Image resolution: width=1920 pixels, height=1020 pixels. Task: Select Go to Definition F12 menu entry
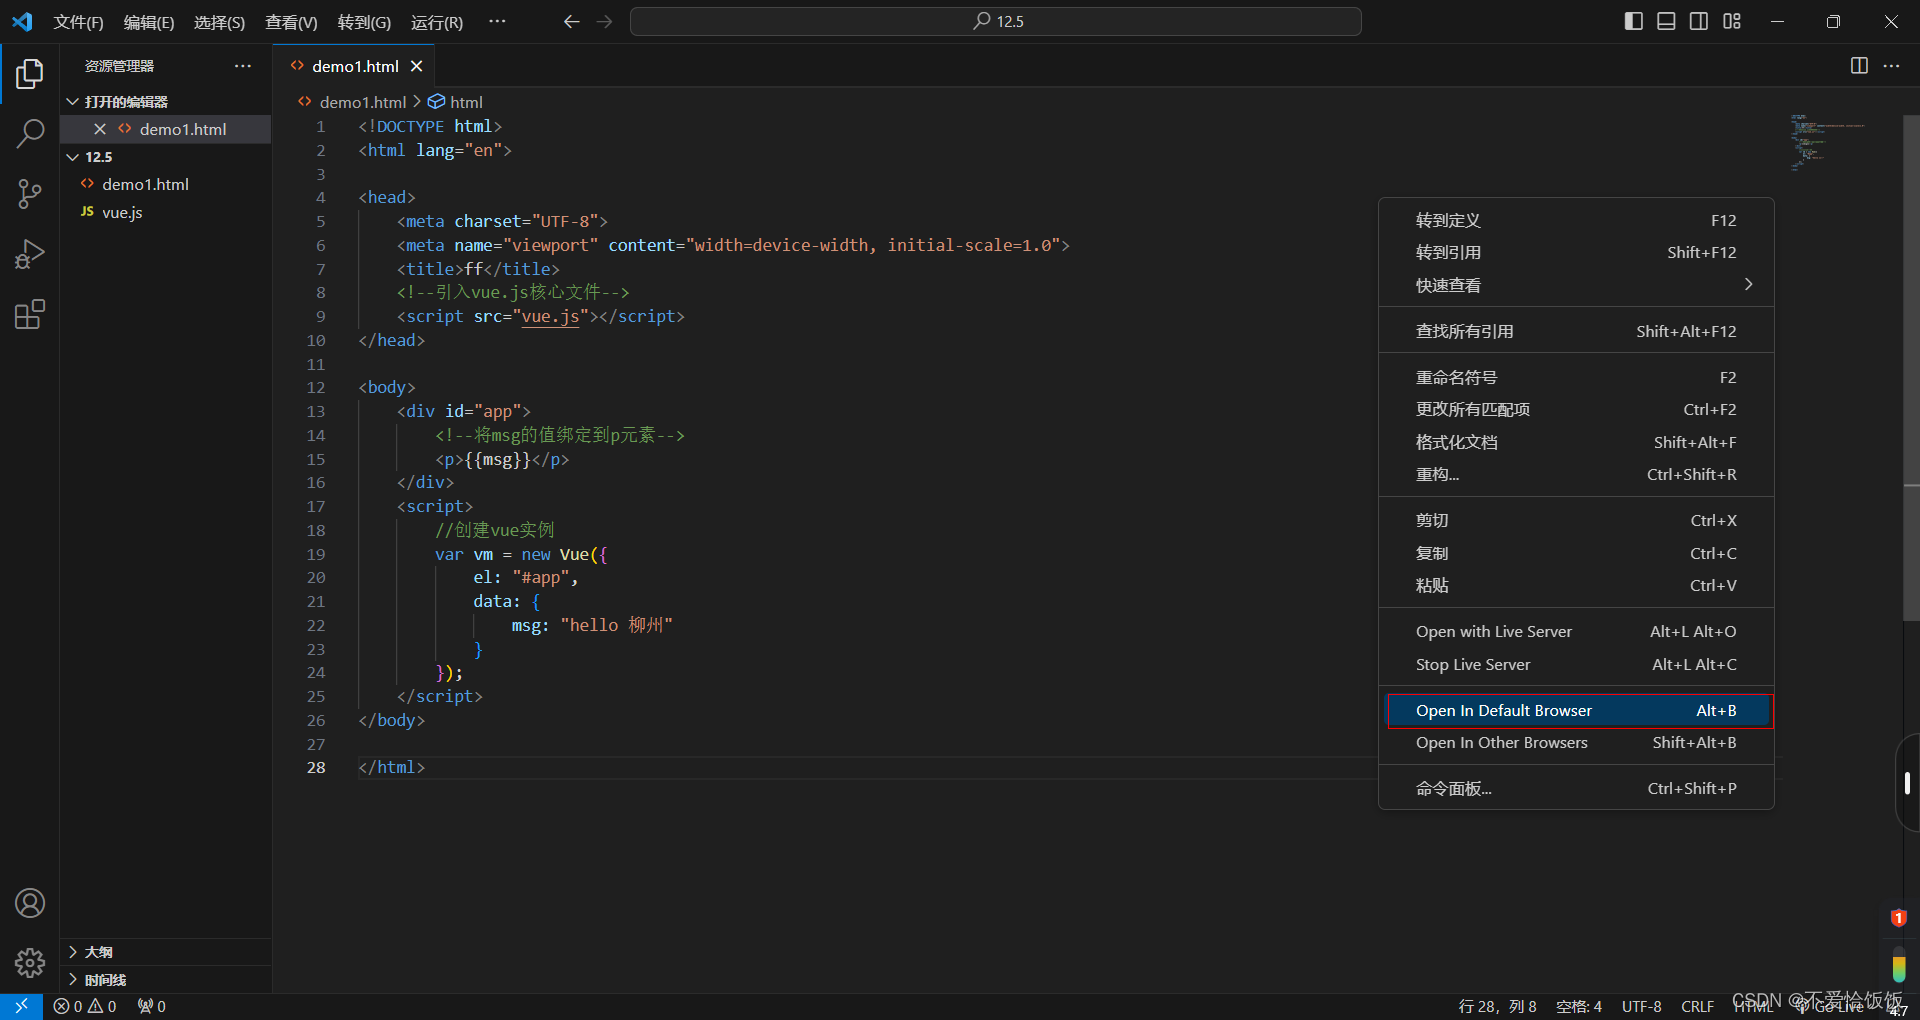[x=1576, y=220]
